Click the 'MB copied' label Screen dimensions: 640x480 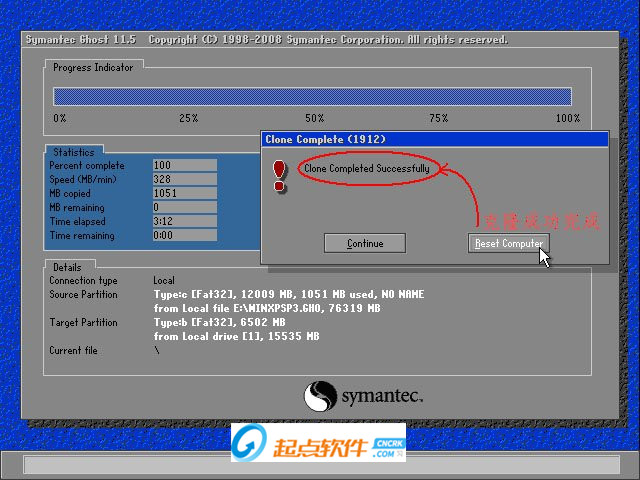point(70,193)
